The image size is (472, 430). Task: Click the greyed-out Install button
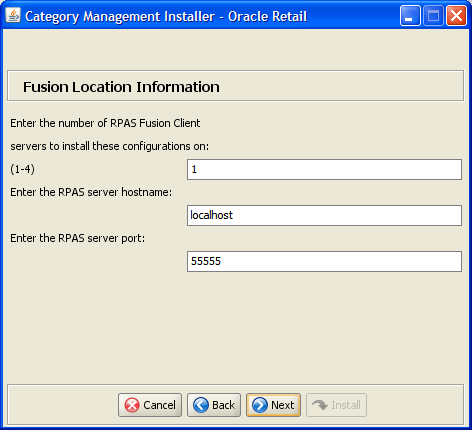click(x=336, y=405)
